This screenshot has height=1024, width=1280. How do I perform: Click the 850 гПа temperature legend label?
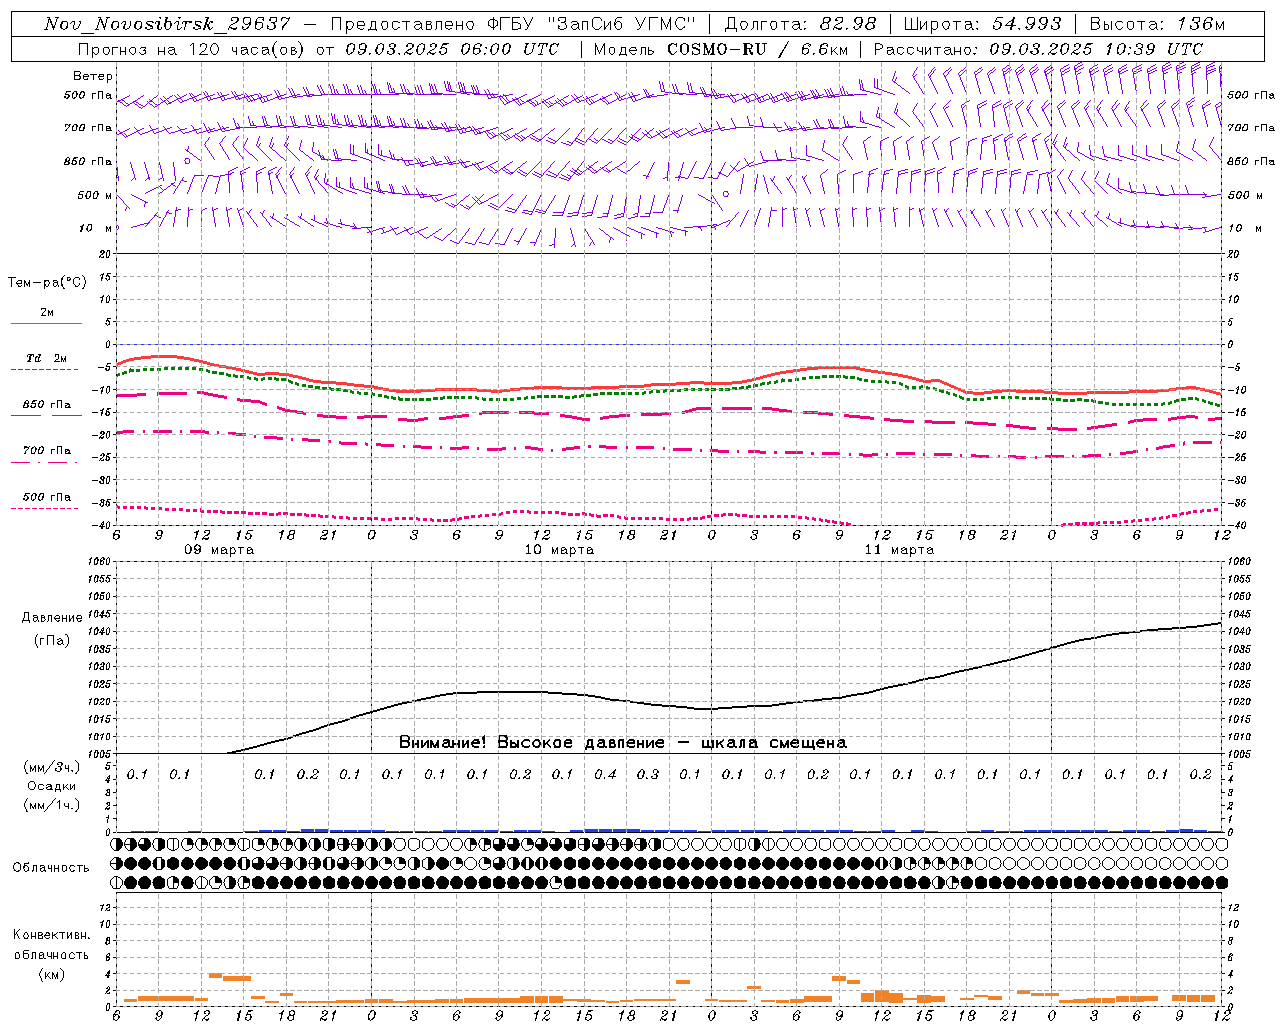coord(47,405)
